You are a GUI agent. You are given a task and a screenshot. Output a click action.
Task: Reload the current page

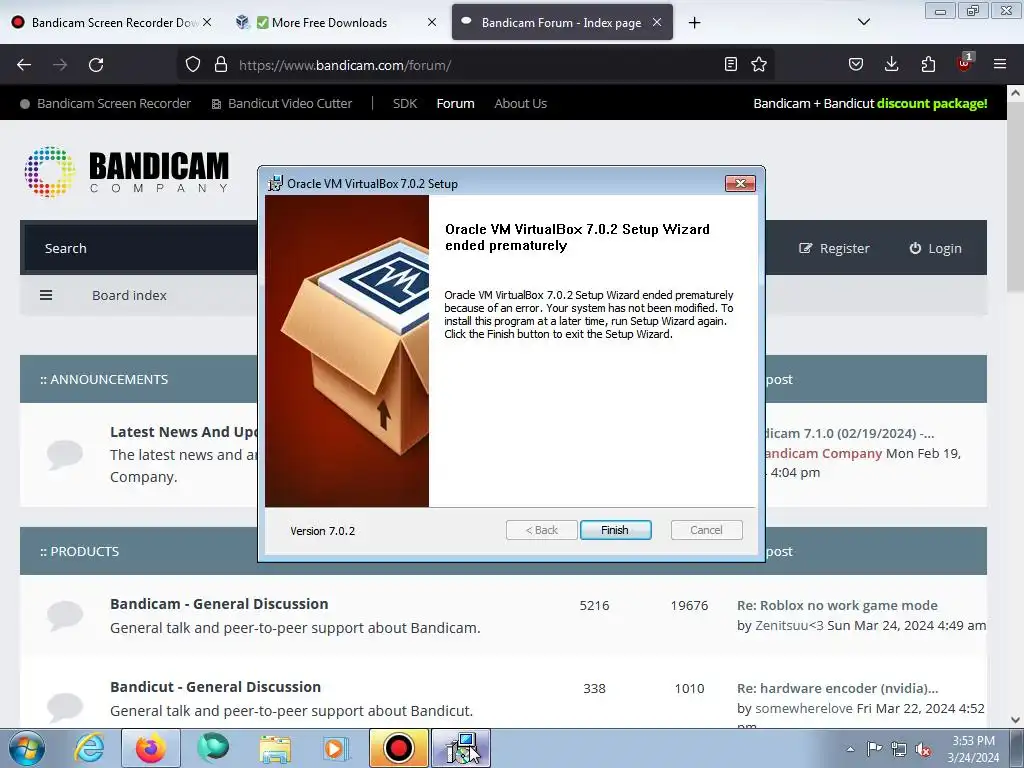[96, 65]
